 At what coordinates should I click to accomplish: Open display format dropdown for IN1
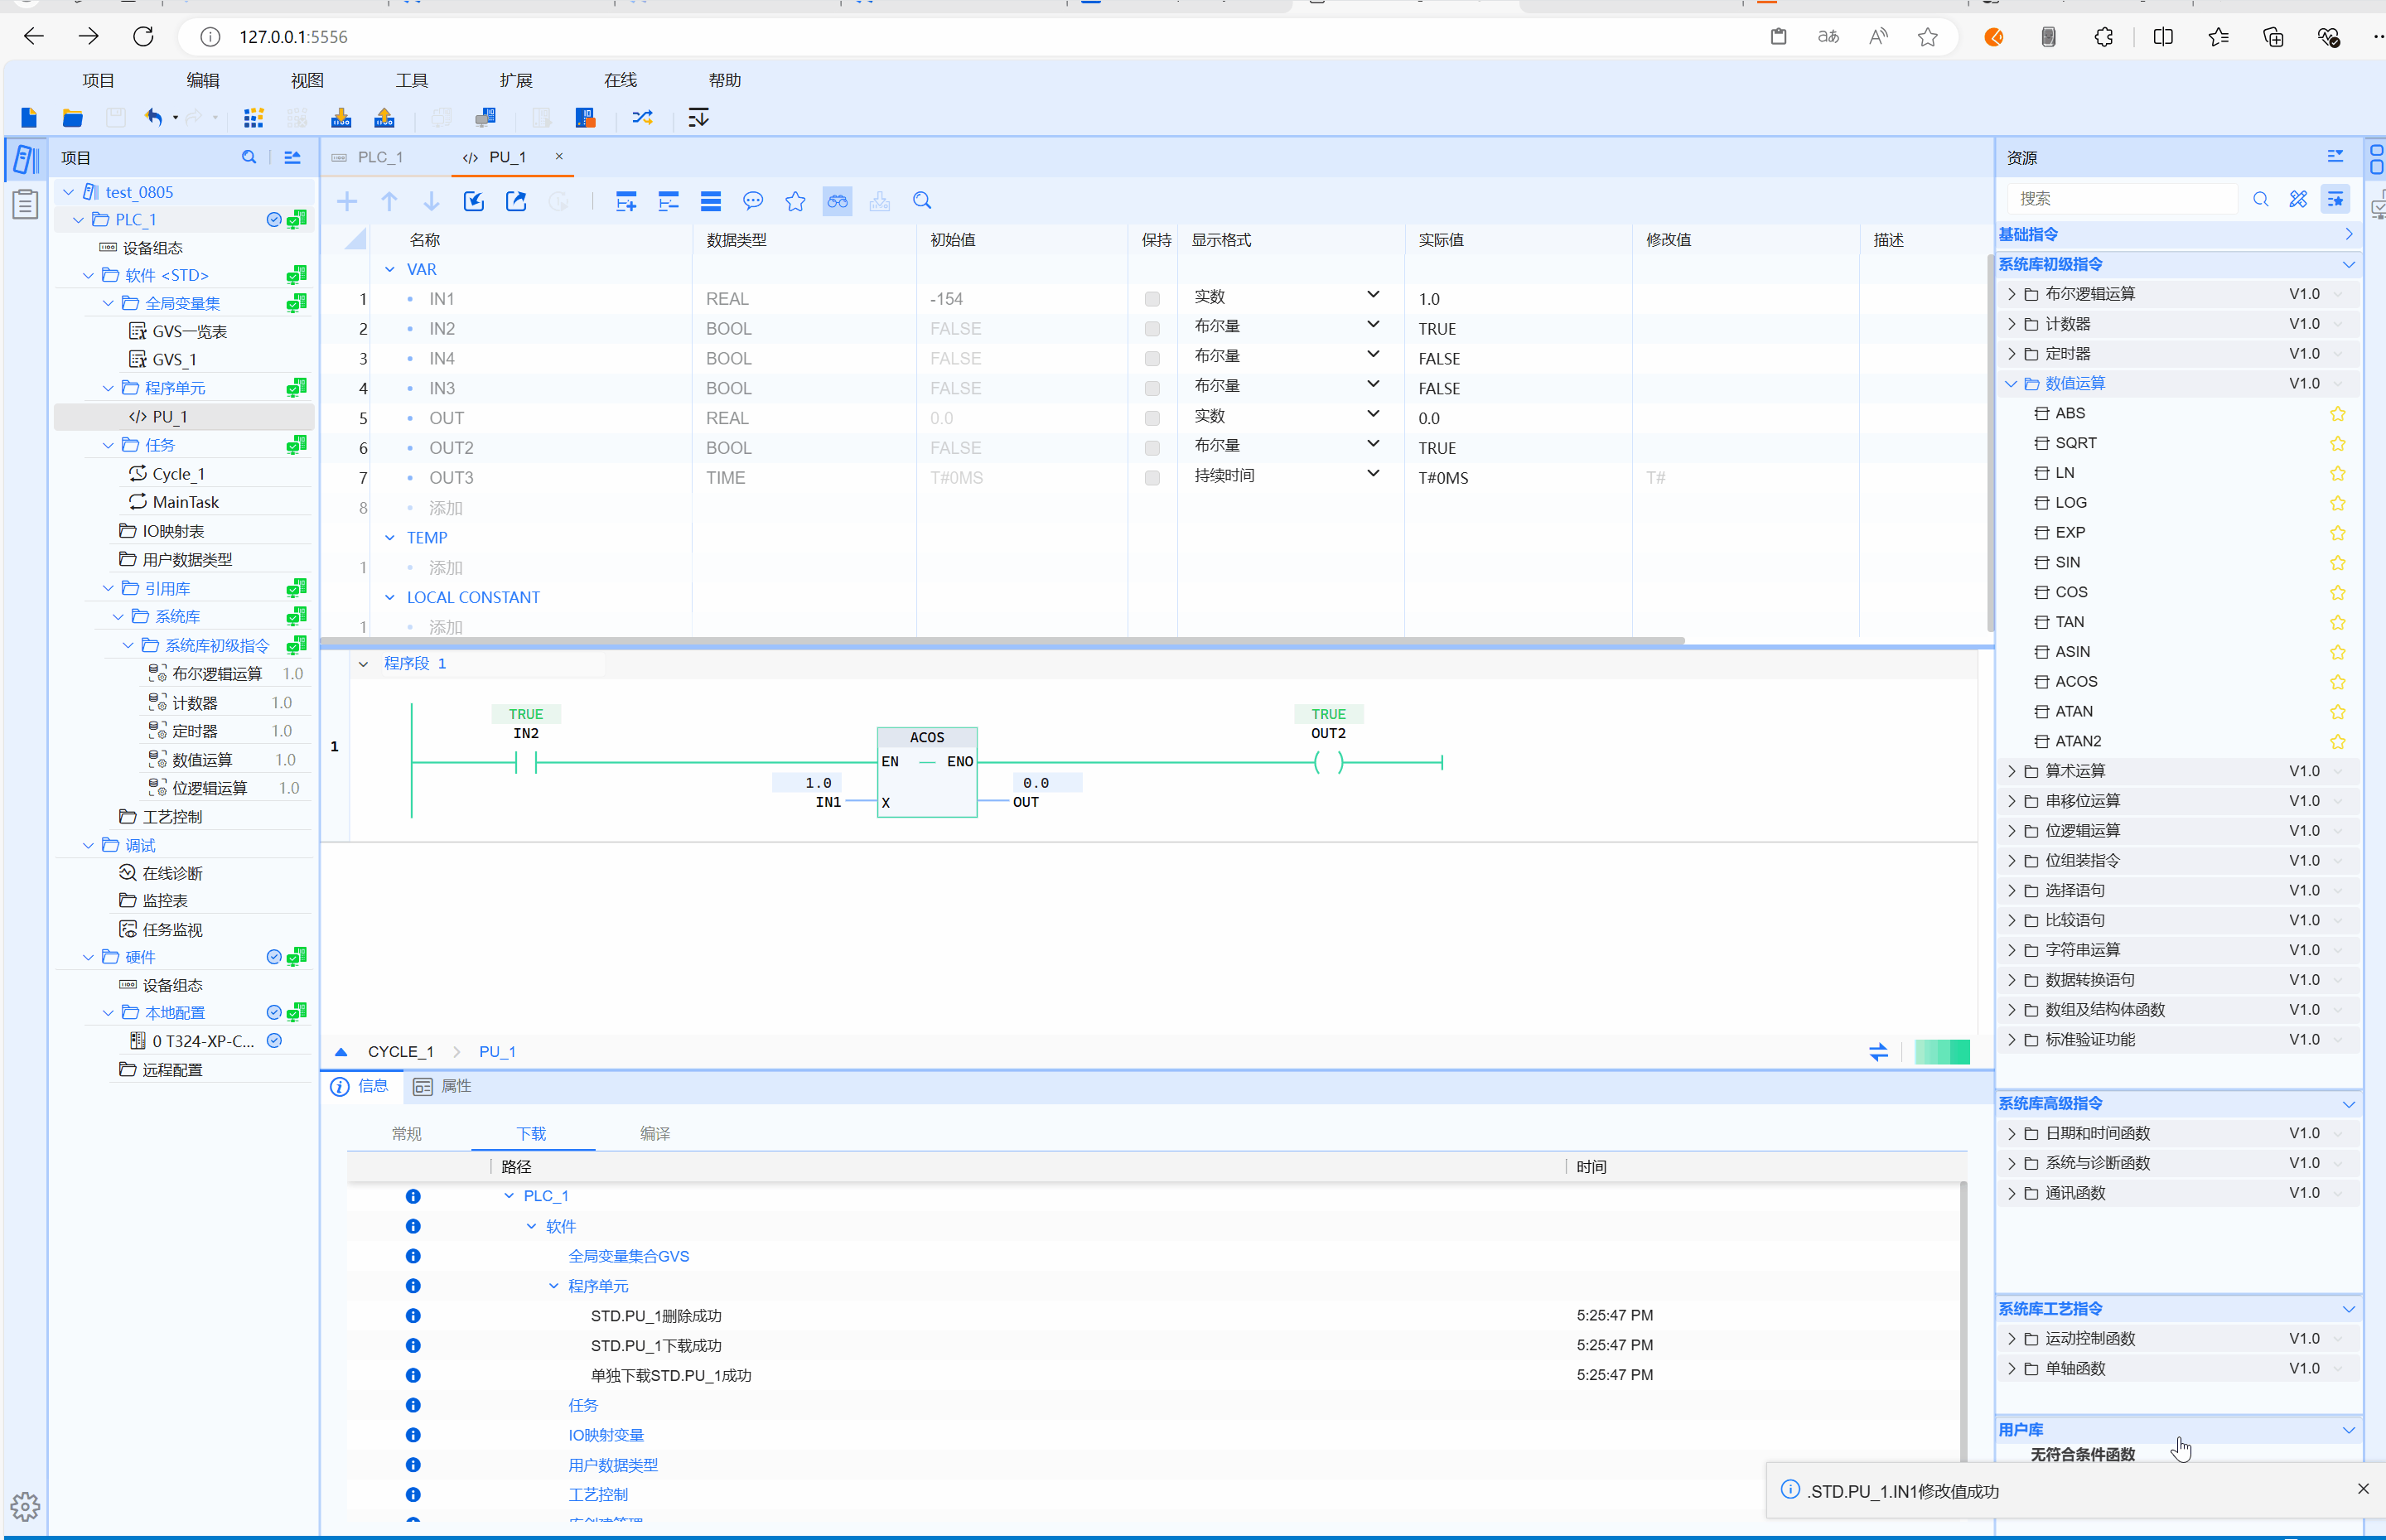(1373, 295)
